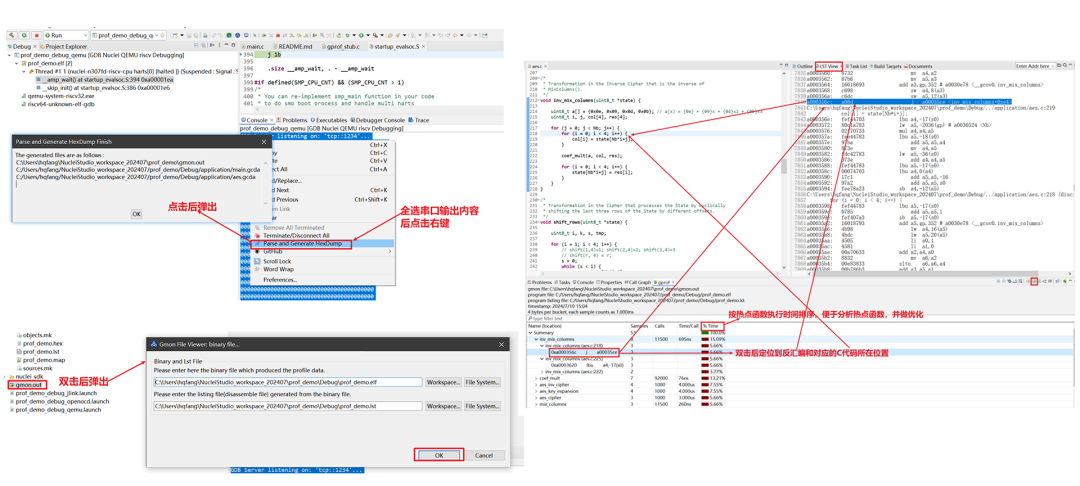Image resolution: width=1080 pixels, height=486 pixels.
Task: Cancel the Gmon File Viewer dialog
Action: pyautogui.click(x=484, y=455)
